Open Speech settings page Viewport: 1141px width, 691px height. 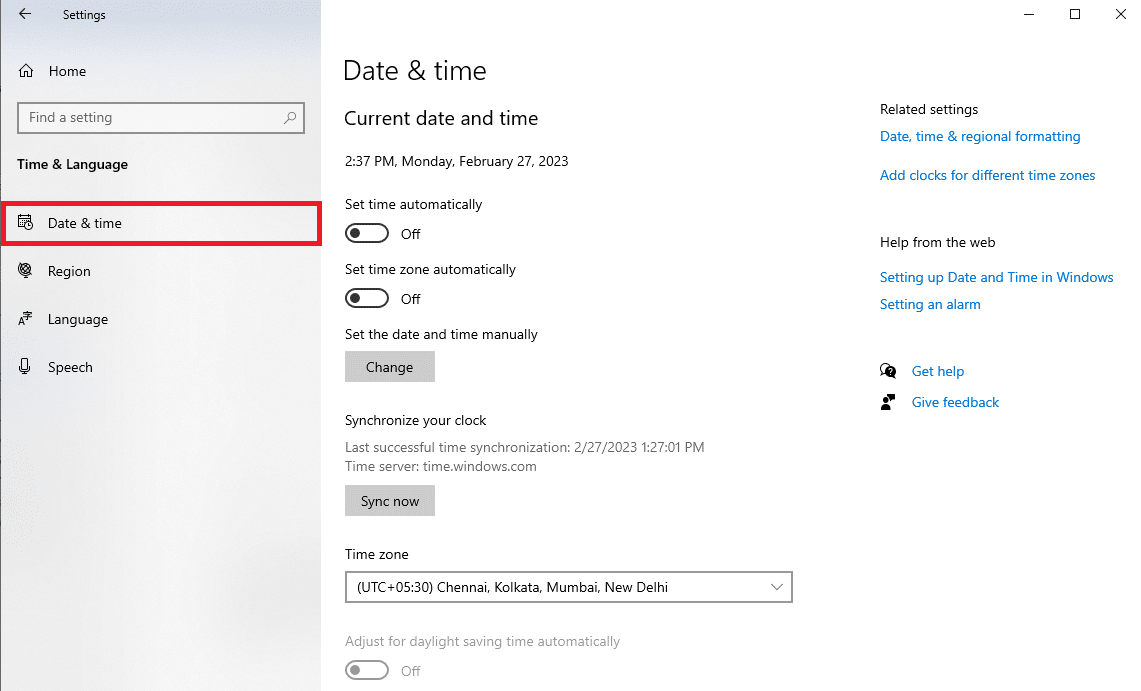pos(161,367)
